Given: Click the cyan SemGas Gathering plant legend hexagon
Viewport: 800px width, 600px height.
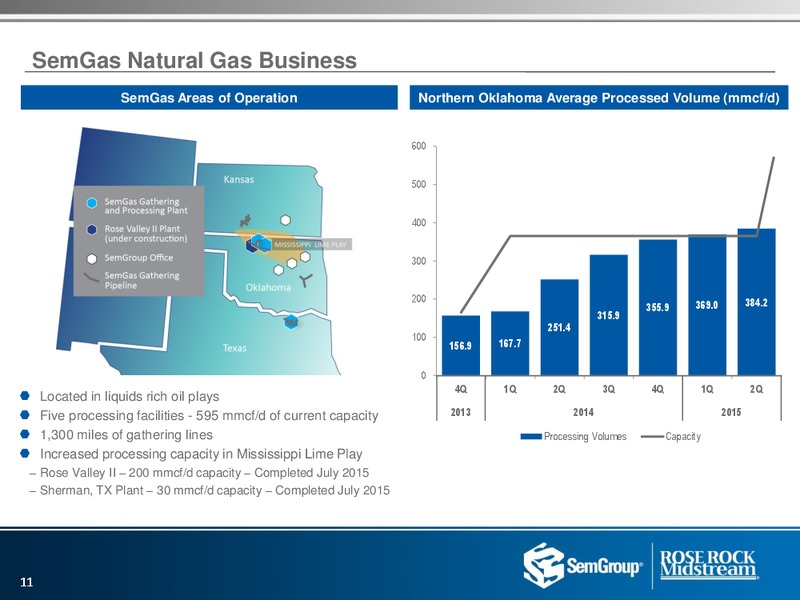Looking at the screenshot, I should (x=92, y=203).
